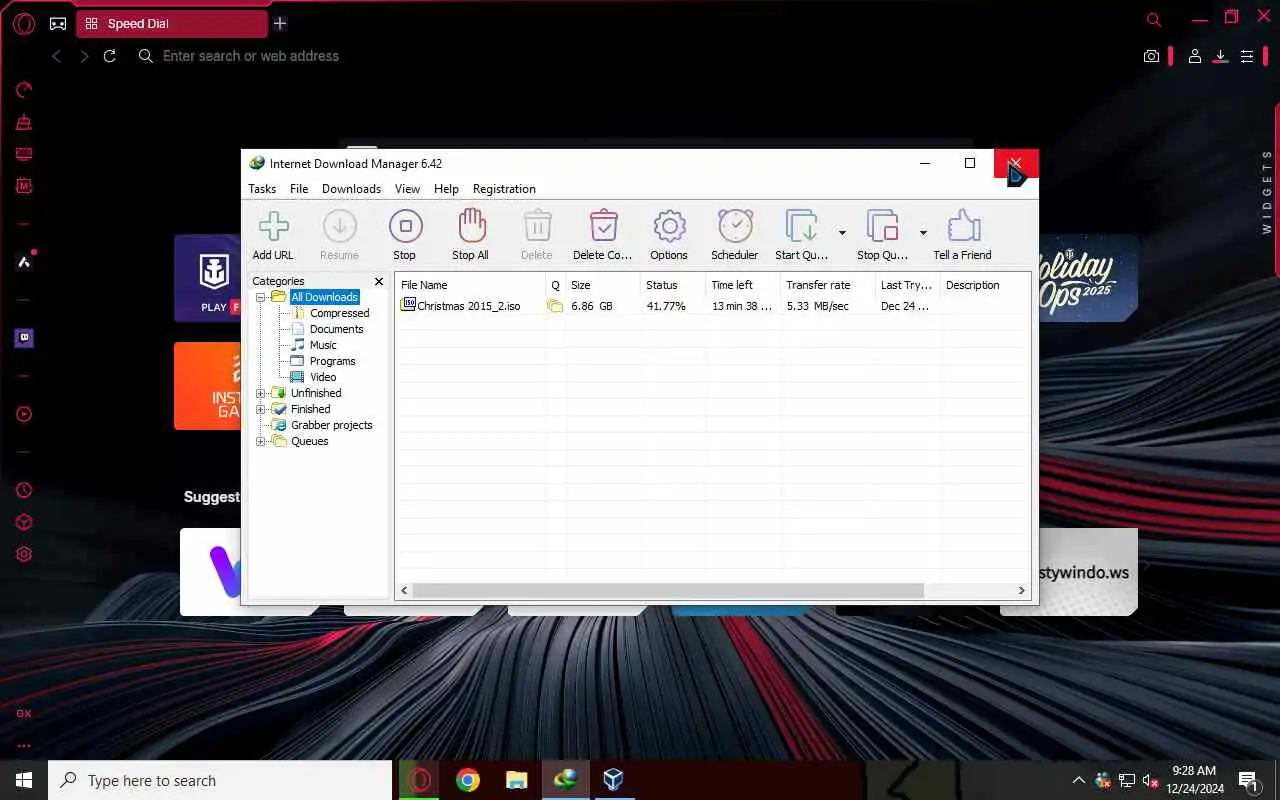Open File Explorer from the taskbar
This screenshot has width=1280, height=800.
[516, 780]
